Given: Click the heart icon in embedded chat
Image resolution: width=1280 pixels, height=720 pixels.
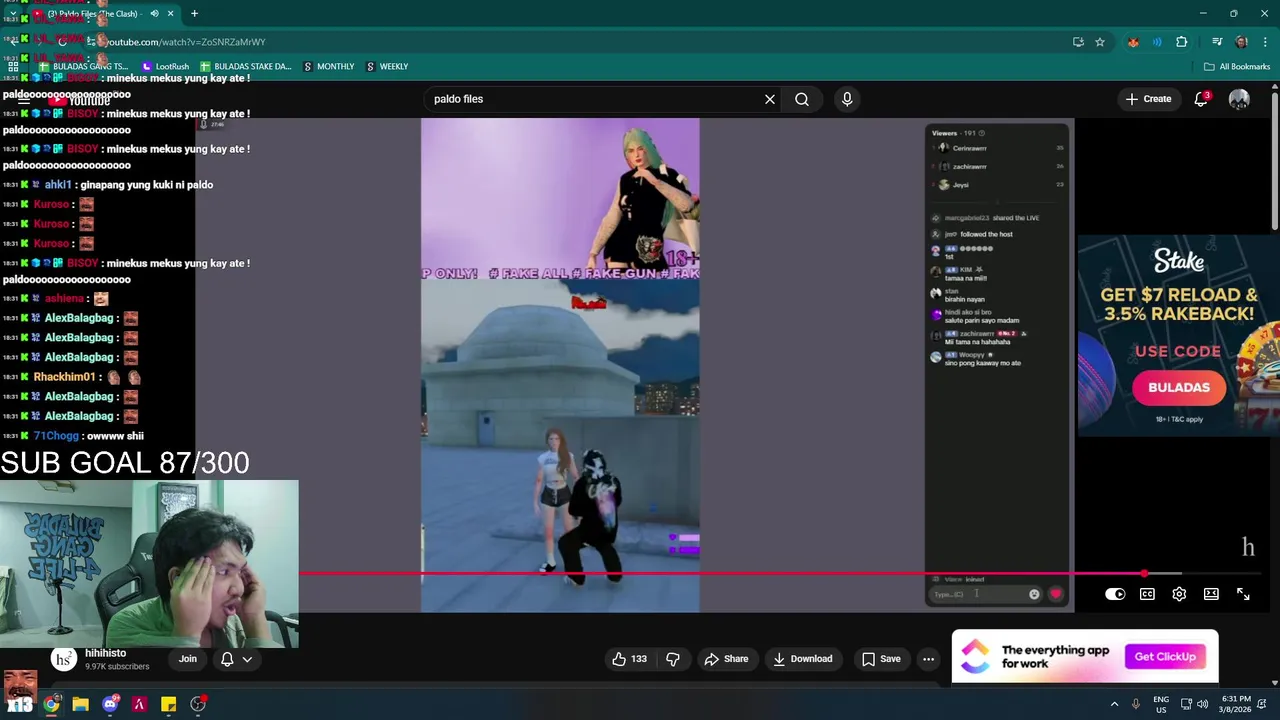Looking at the screenshot, I should point(1056,594).
